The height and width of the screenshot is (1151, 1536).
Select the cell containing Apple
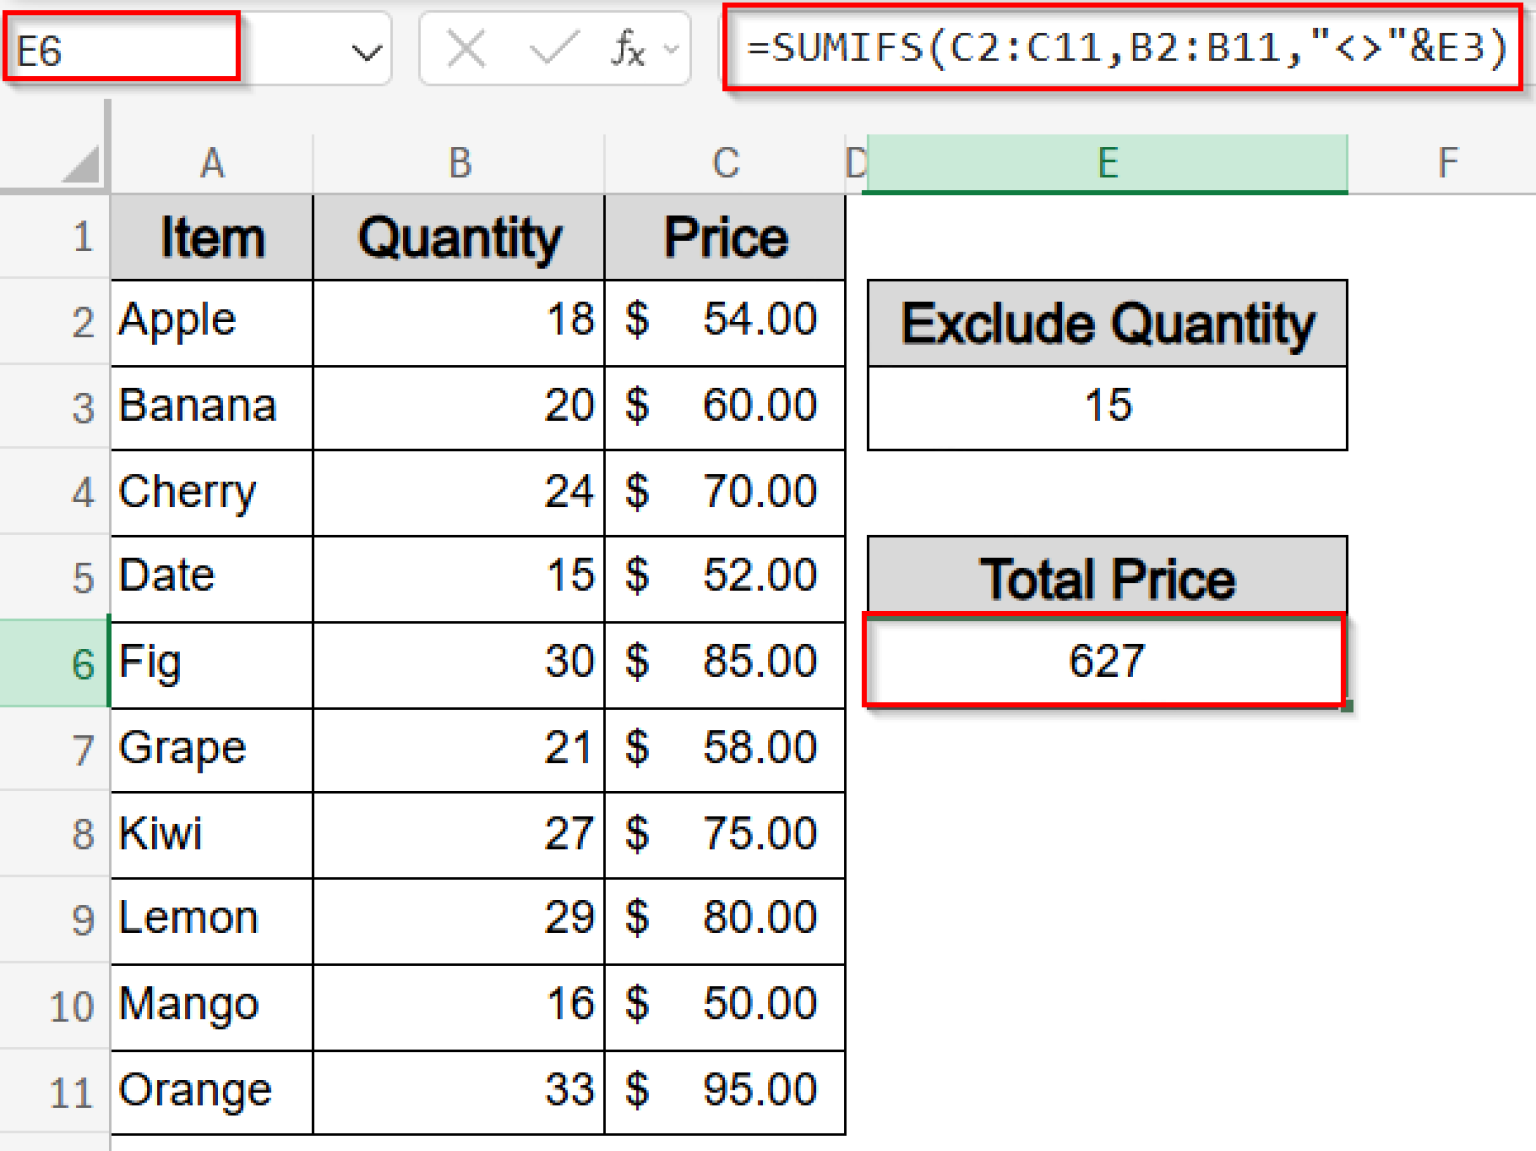coord(200,320)
